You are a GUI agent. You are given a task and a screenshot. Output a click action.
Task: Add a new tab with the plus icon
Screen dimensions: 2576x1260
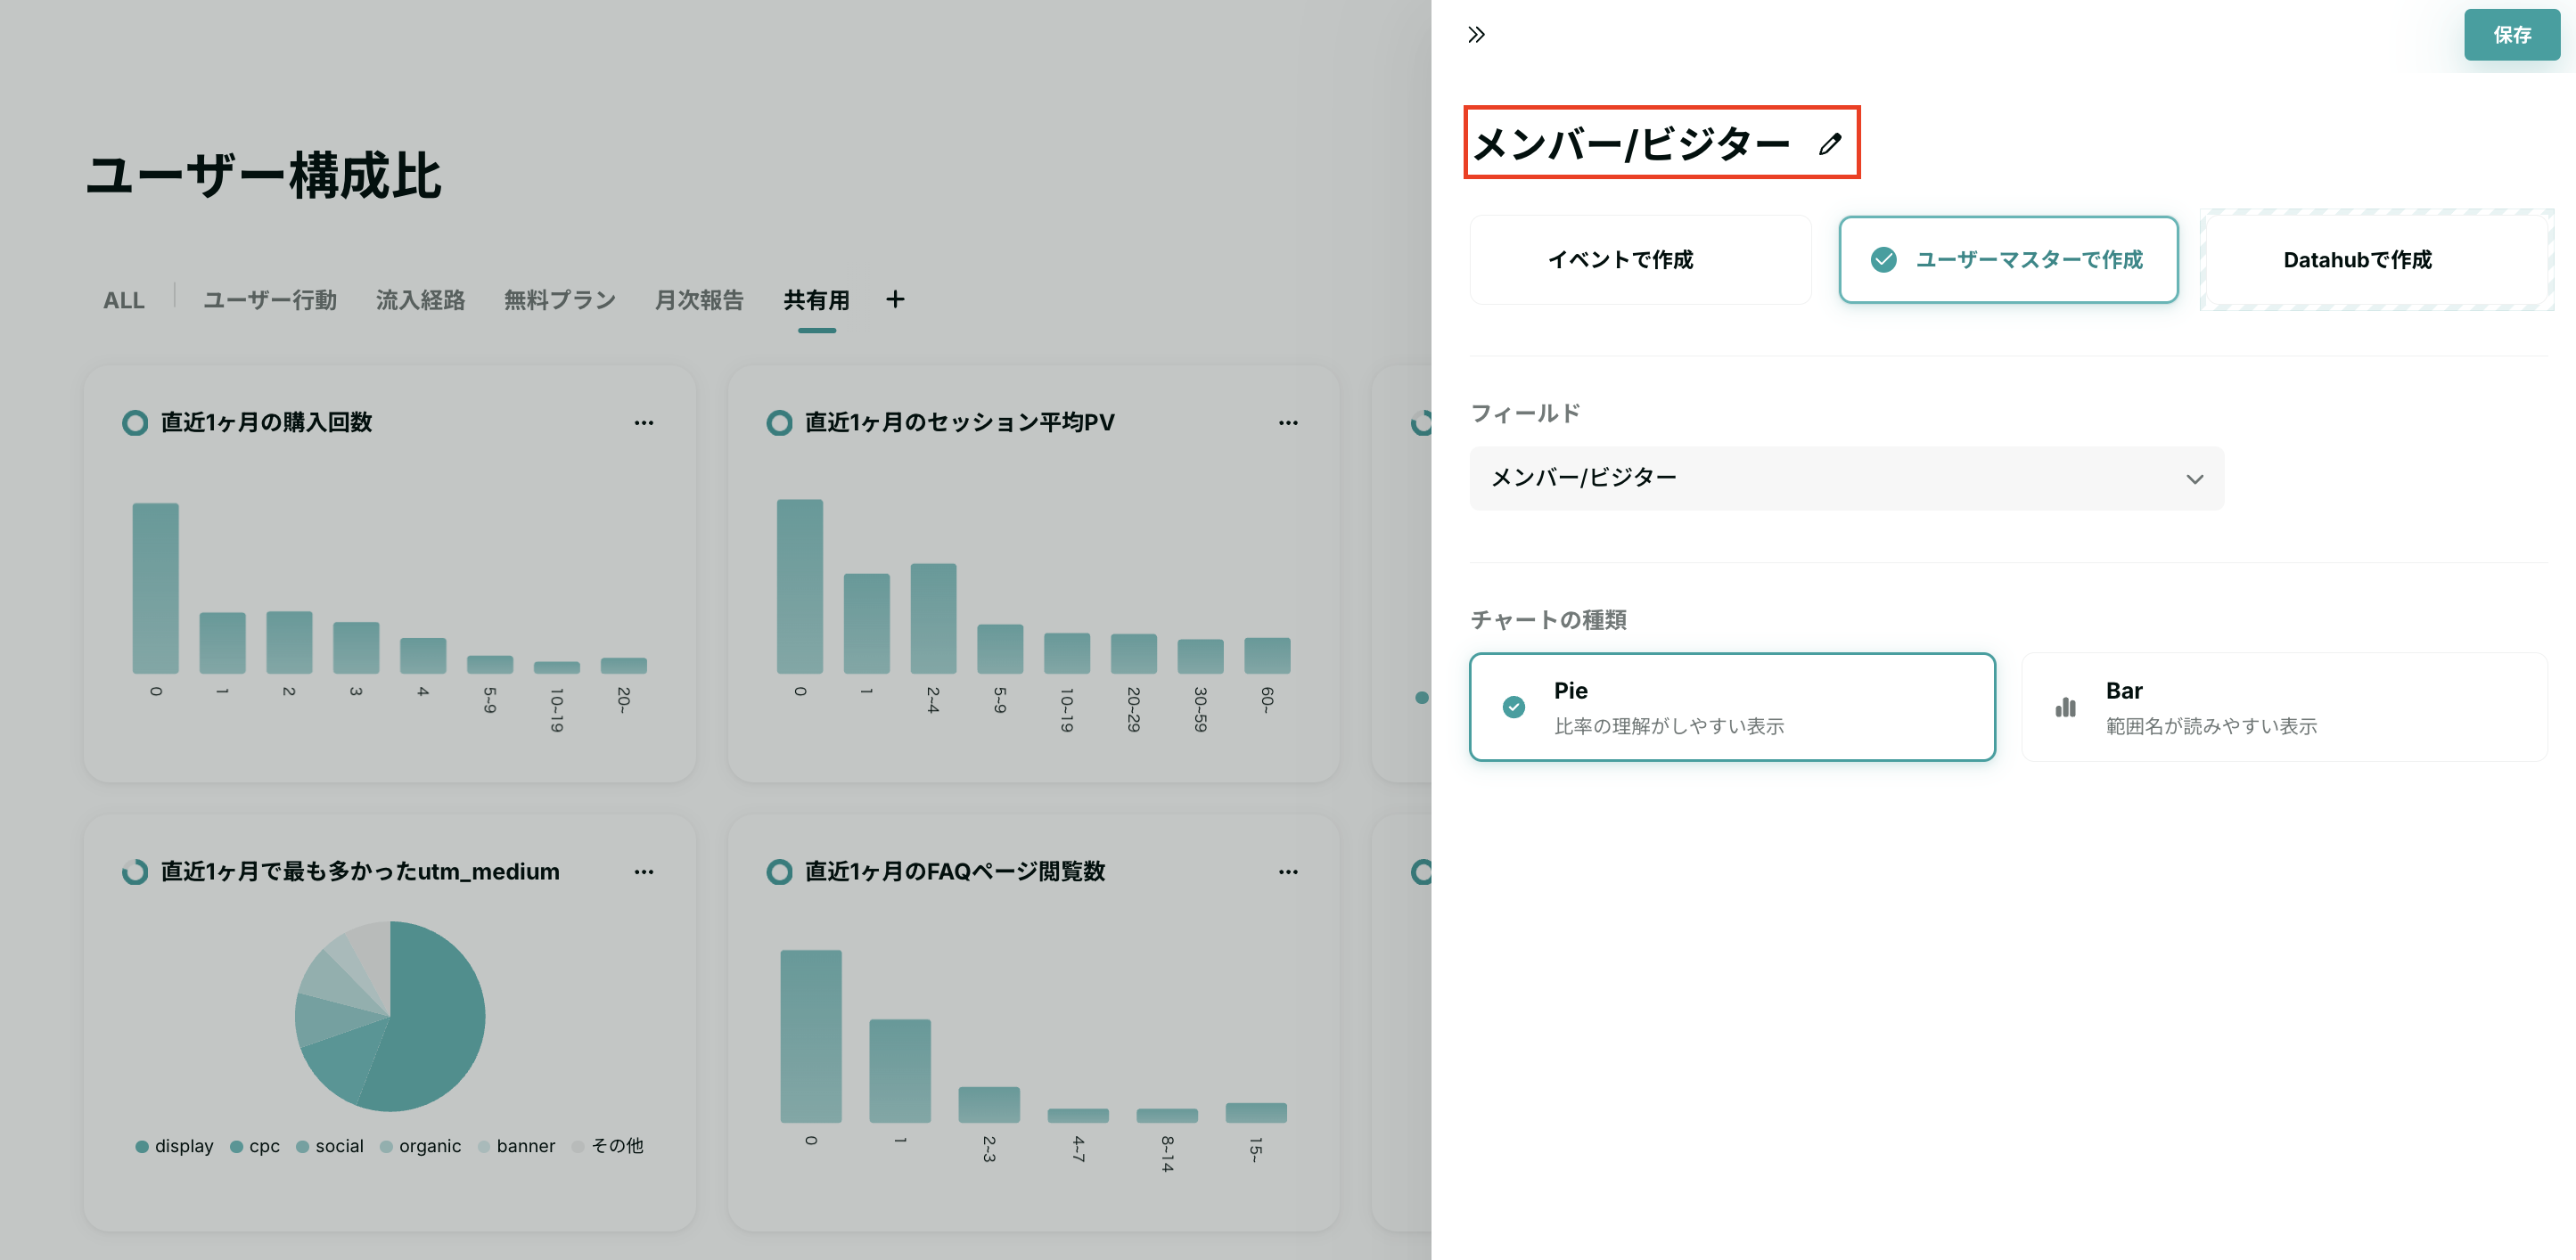point(895,299)
